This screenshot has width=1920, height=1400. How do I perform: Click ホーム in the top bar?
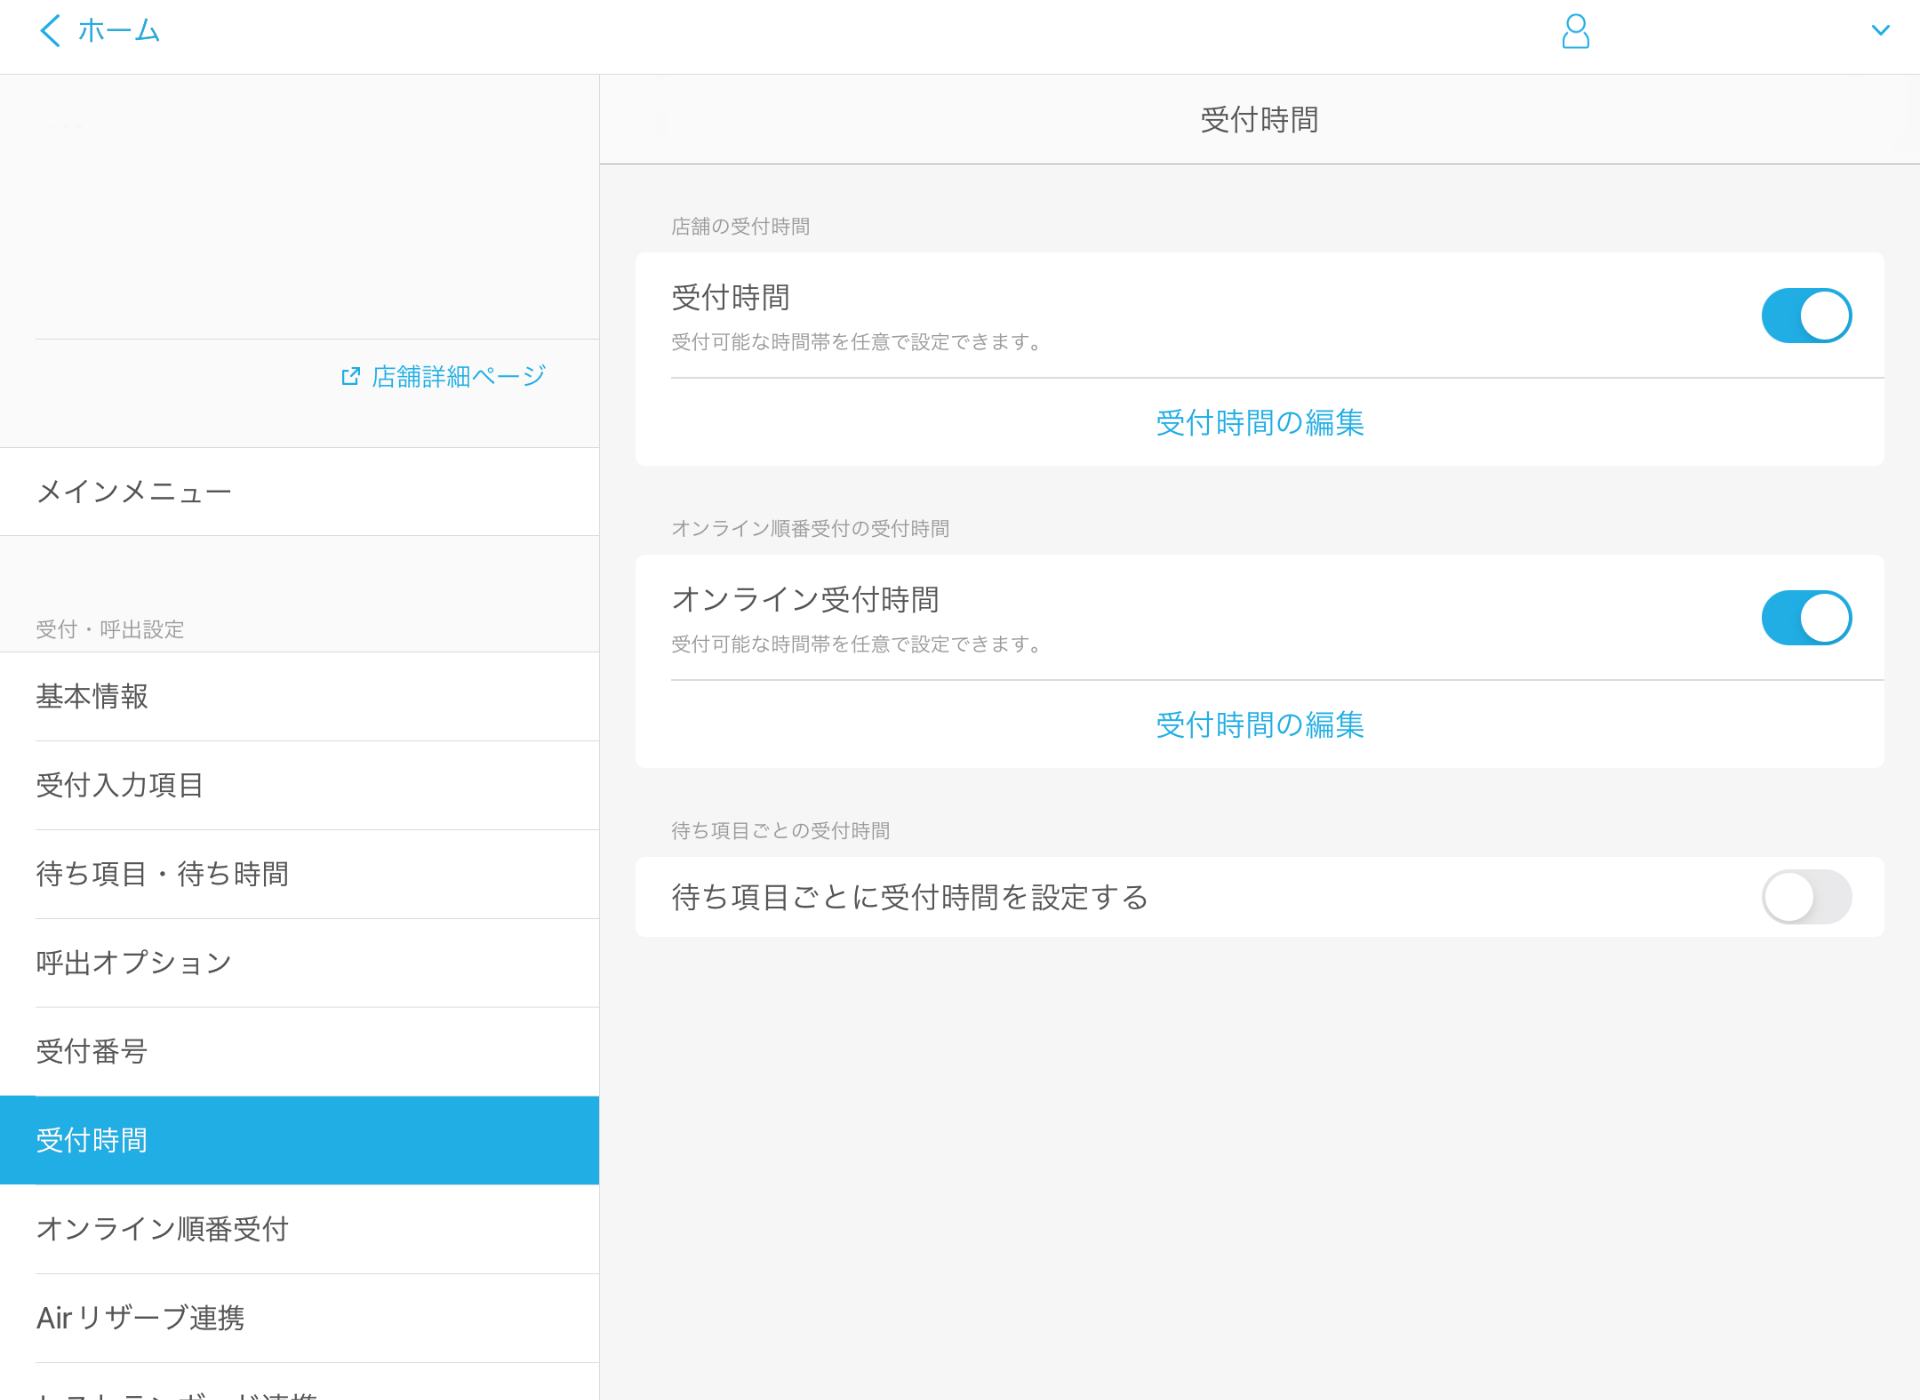click(x=118, y=30)
